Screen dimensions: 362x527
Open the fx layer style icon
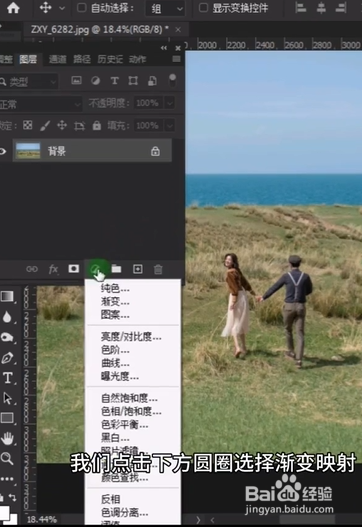tap(53, 269)
